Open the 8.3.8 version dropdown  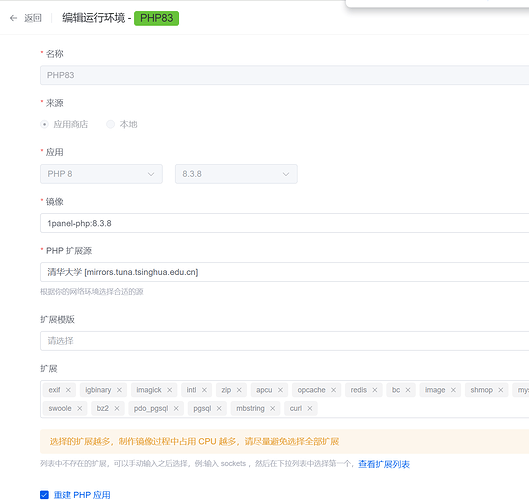pos(236,174)
